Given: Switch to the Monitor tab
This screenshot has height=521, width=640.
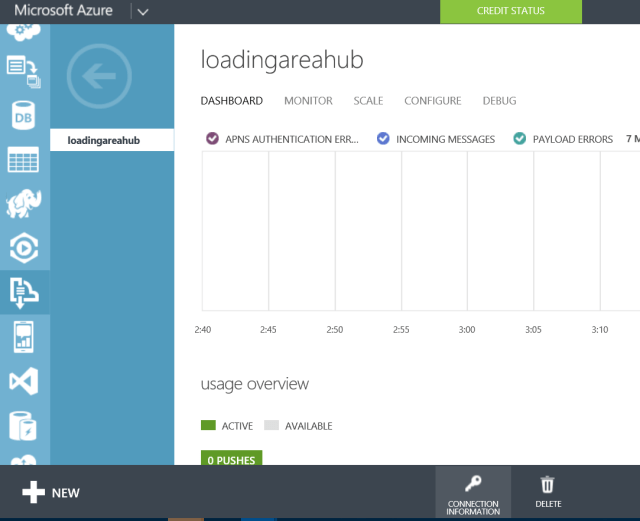Looking at the screenshot, I should [308, 101].
